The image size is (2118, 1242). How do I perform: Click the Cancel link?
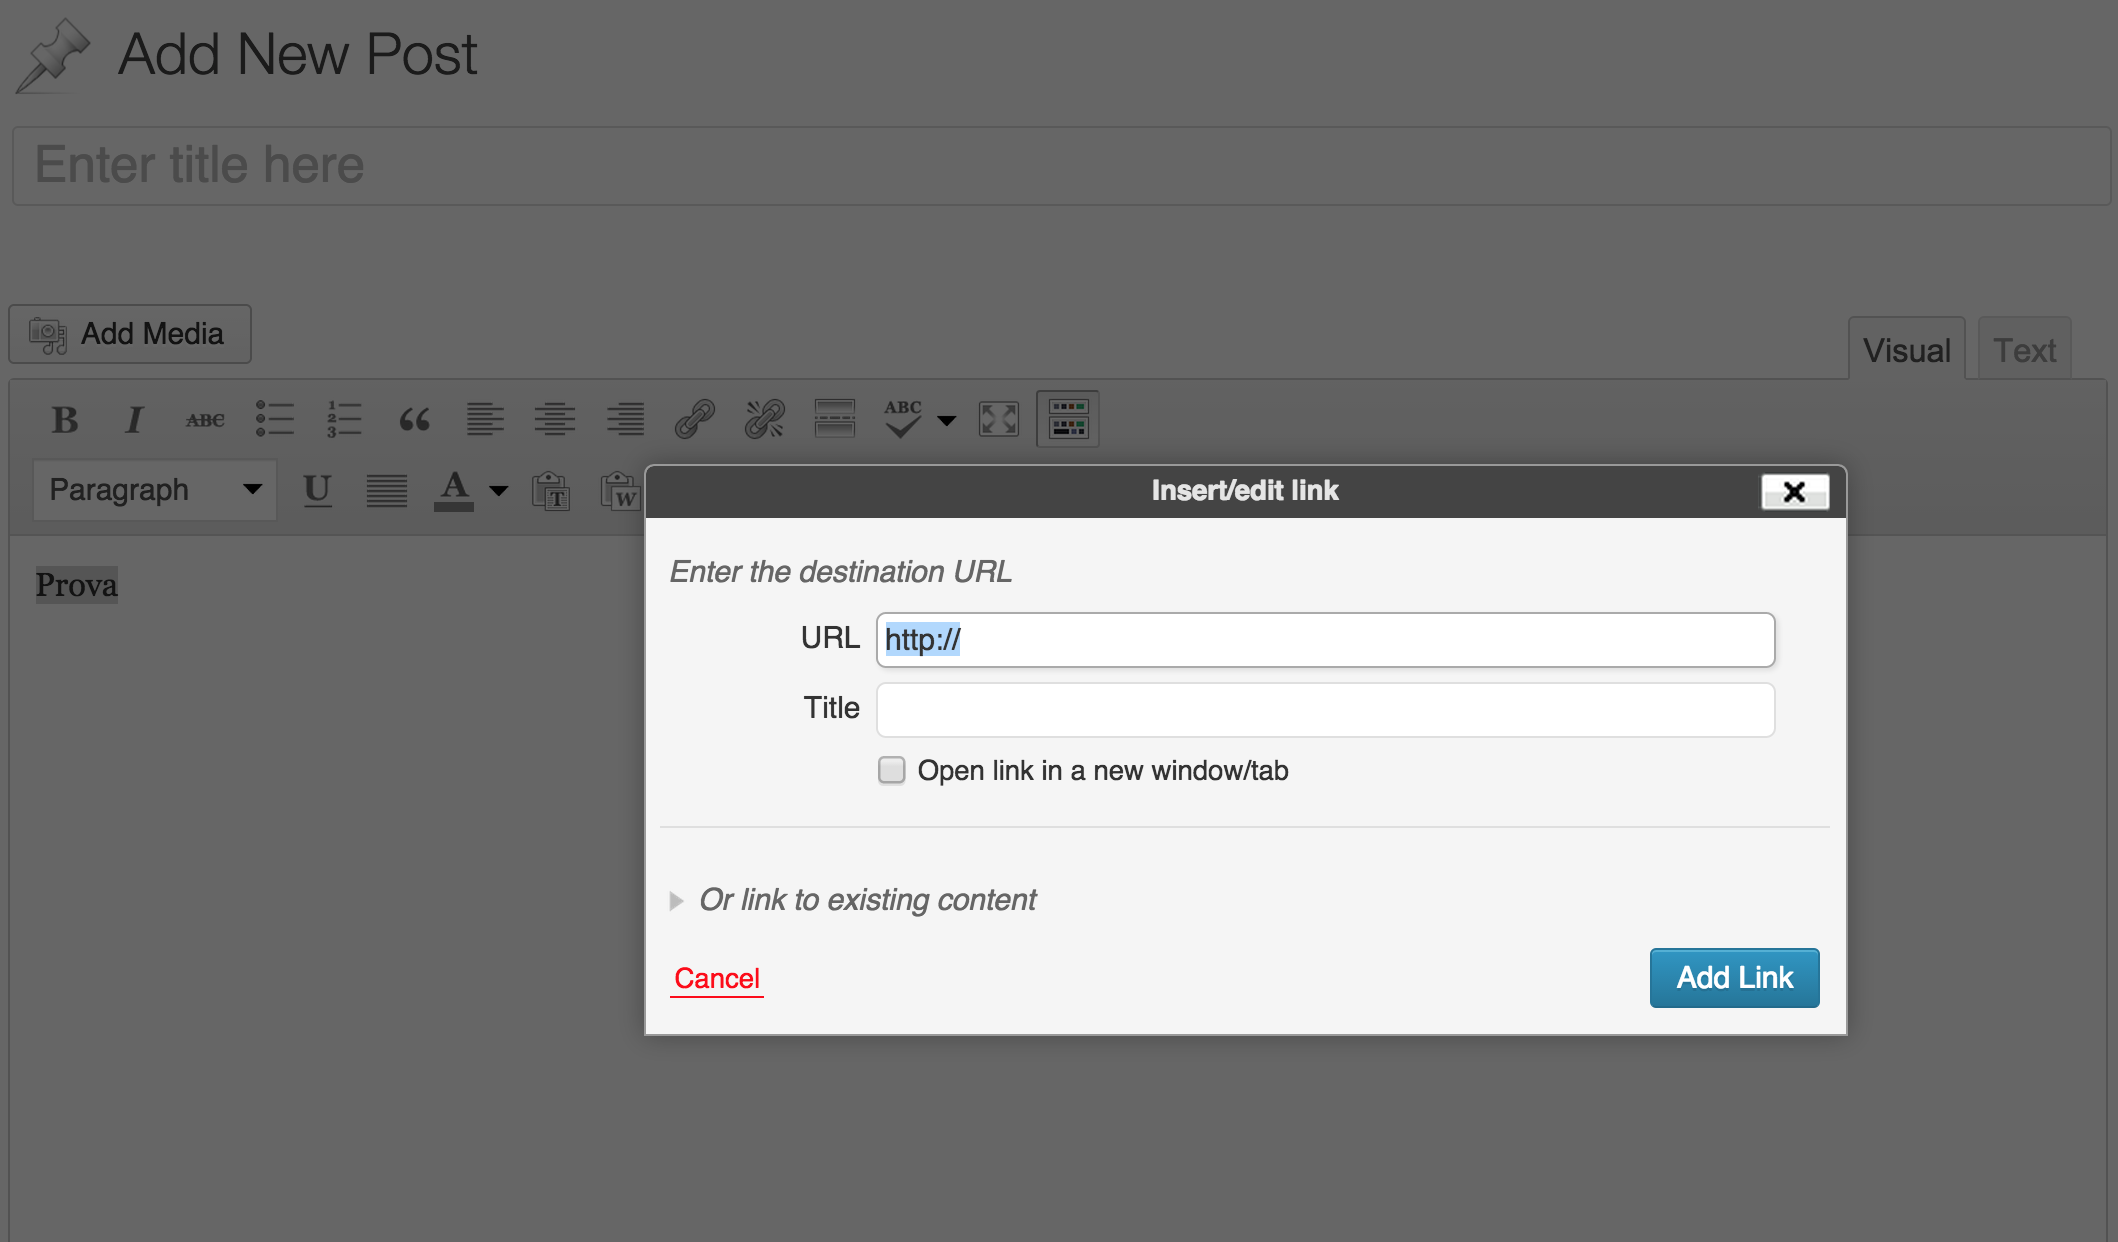717,978
